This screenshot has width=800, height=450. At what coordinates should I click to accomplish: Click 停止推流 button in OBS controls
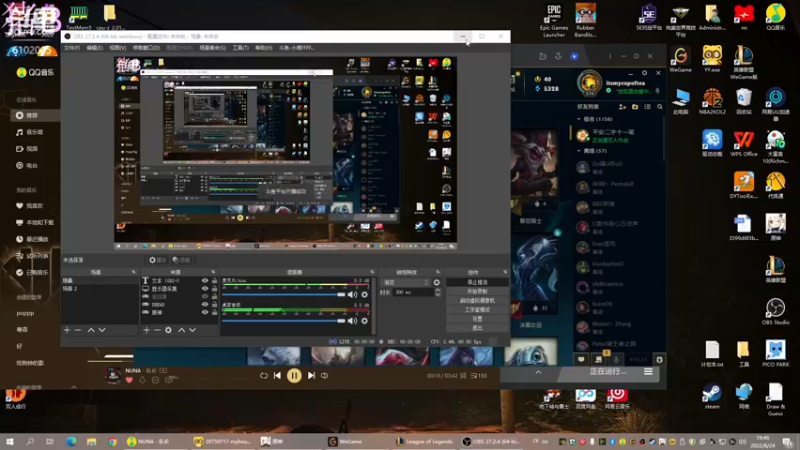click(x=478, y=282)
